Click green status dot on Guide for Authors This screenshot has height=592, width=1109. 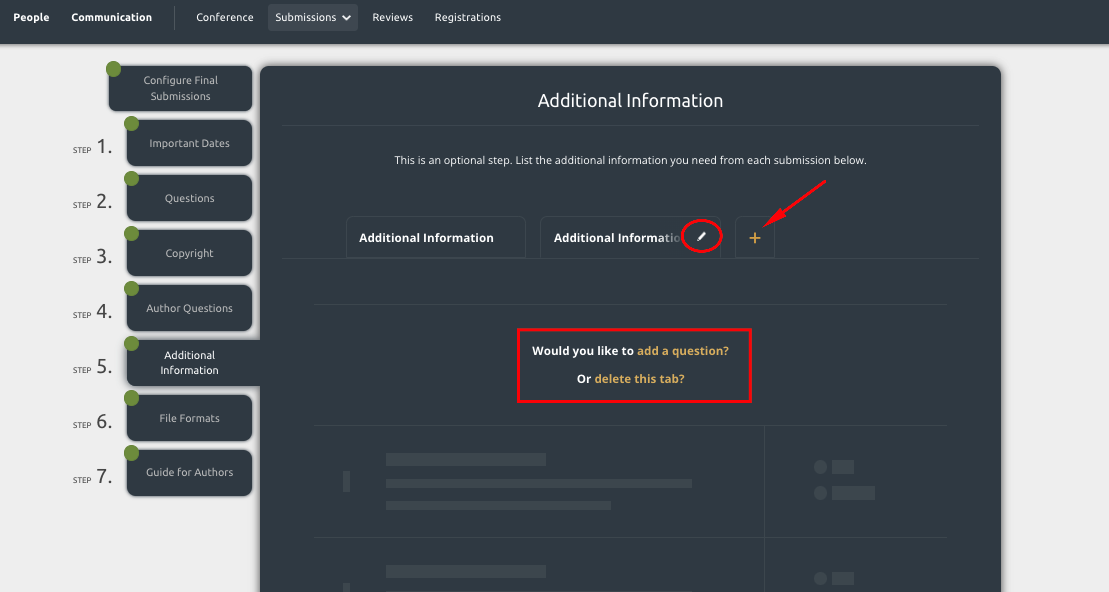[x=131, y=453]
